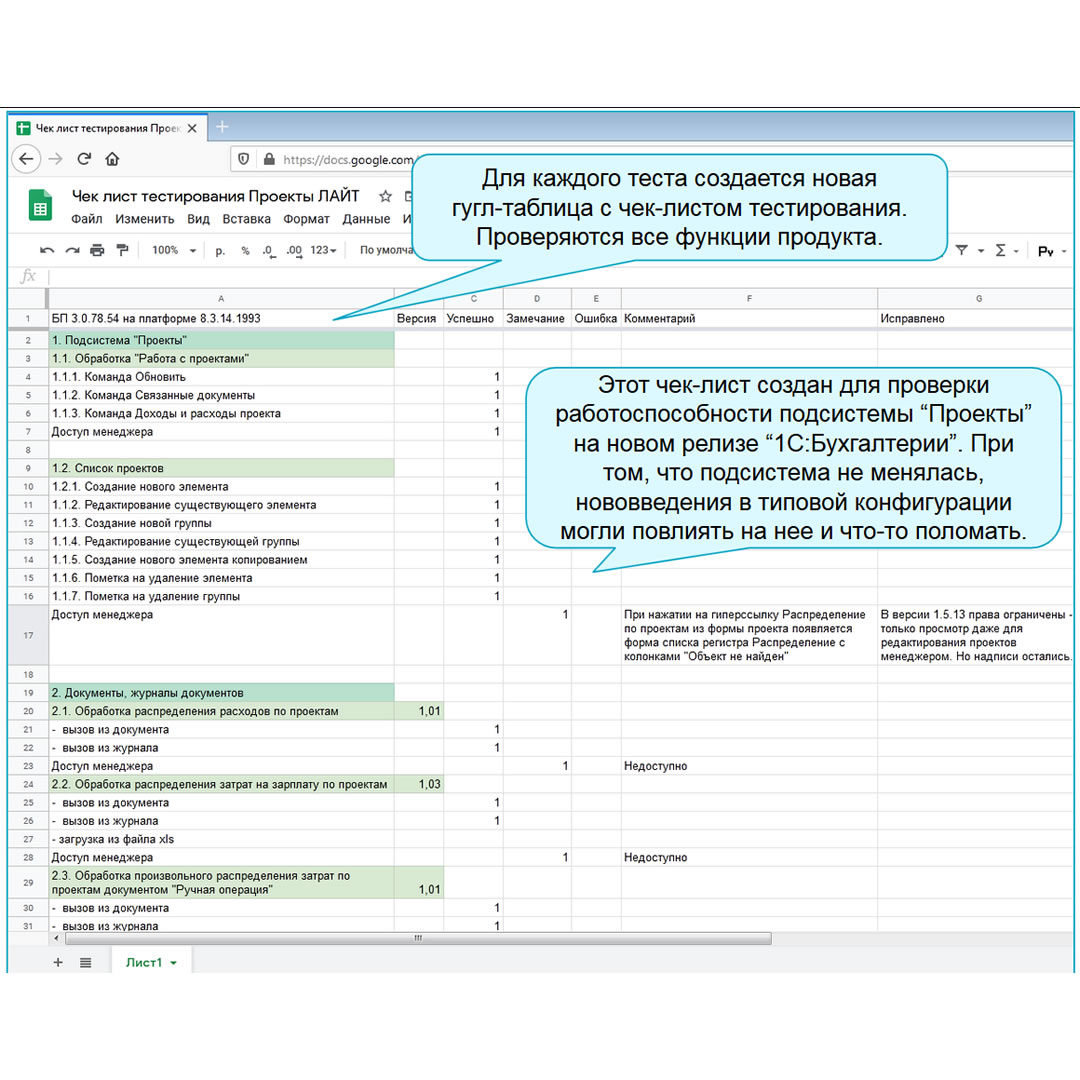Screen dimensions: 1080x1080
Task: Apply percent format with the % button
Action: [x=245, y=251]
